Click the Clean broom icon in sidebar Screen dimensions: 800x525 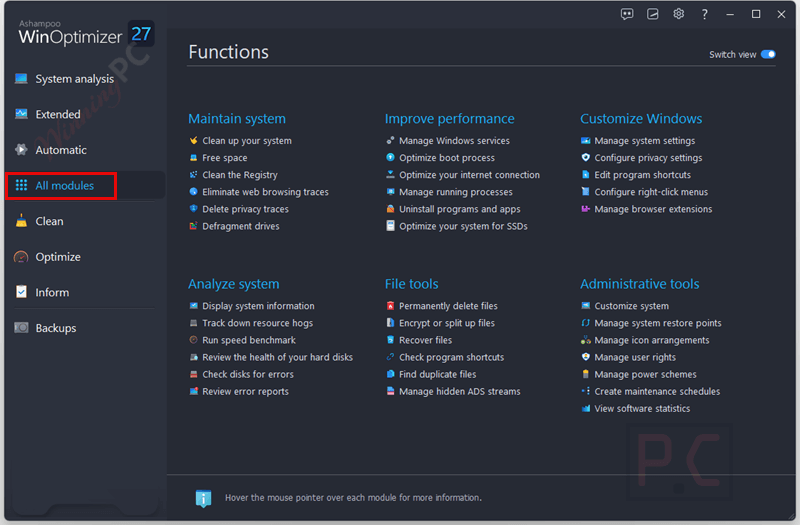(x=21, y=221)
